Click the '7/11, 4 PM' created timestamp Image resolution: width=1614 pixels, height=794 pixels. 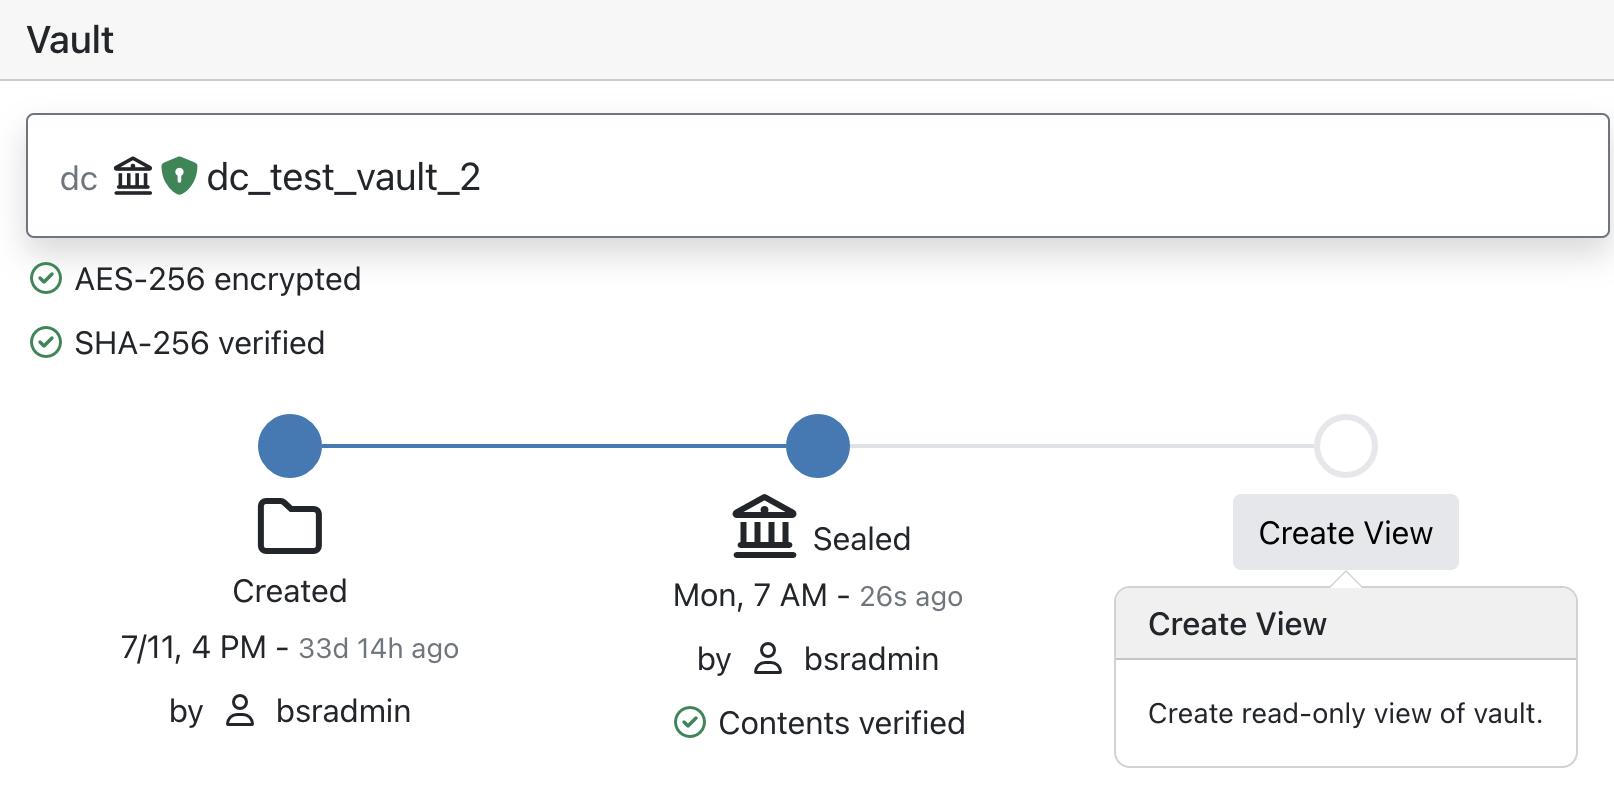(193, 648)
